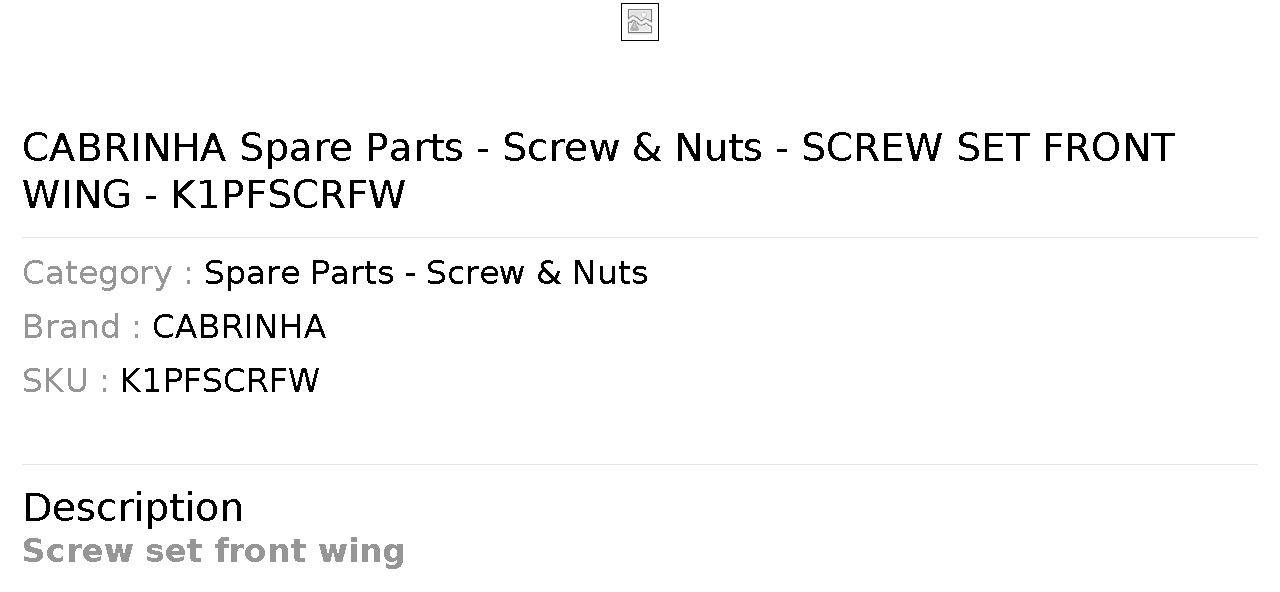
Task: Click 'Spare Parts' within the product title
Action: (x=351, y=148)
